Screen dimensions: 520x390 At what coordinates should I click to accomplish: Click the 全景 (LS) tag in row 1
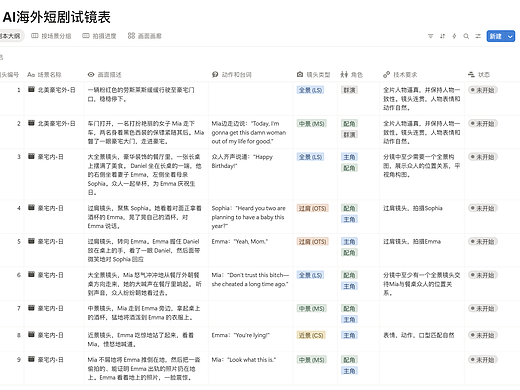(310, 90)
